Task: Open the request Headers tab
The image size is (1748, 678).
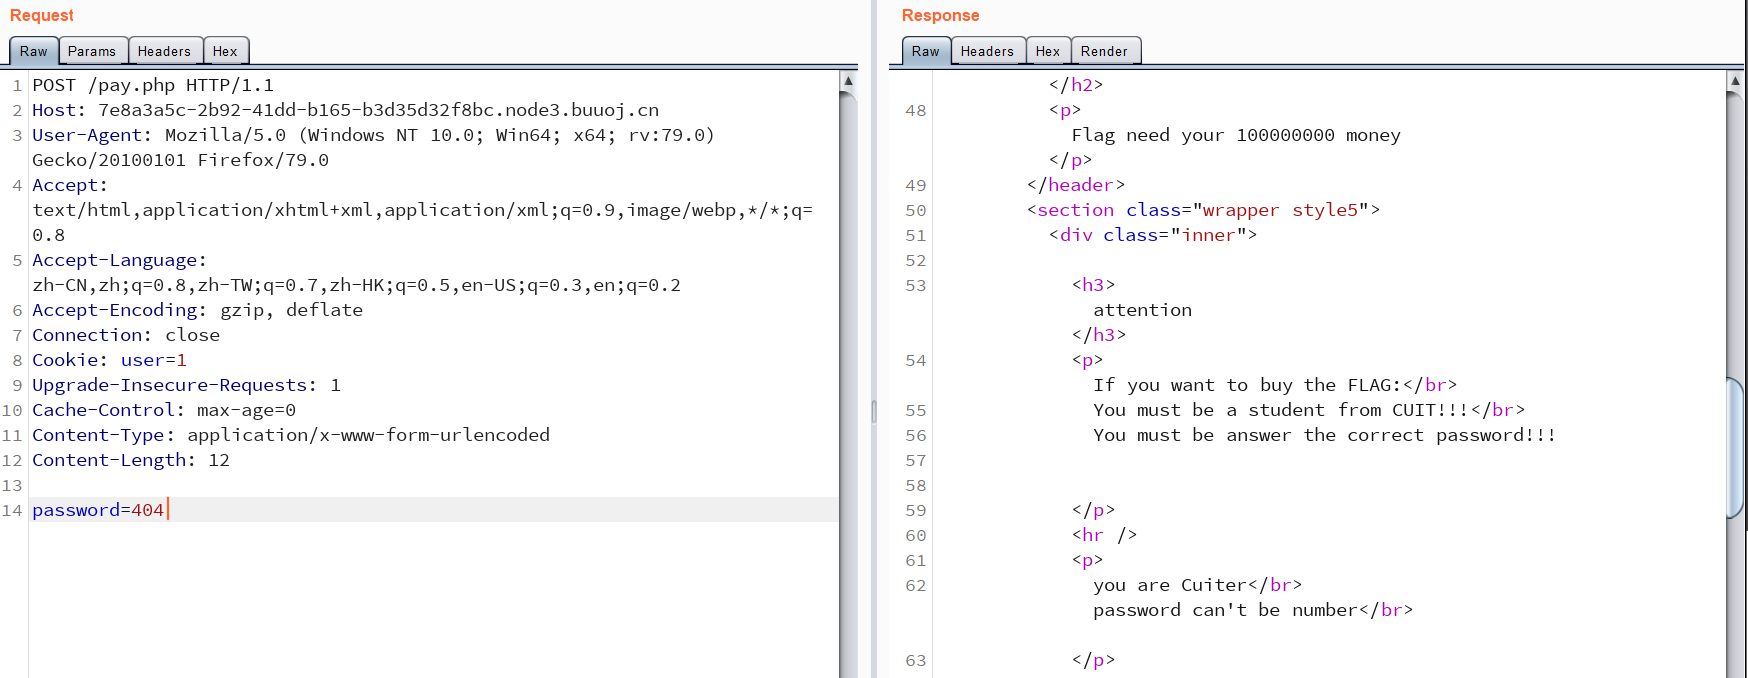Action: coord(164,51)
